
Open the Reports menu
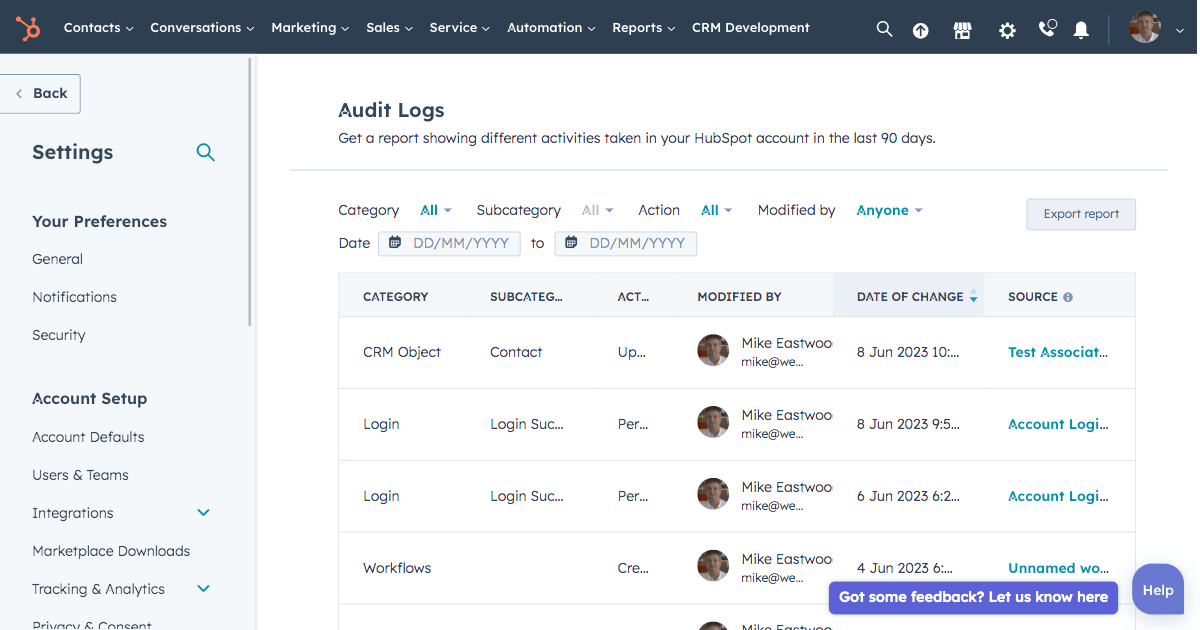(x=643, y=28)
